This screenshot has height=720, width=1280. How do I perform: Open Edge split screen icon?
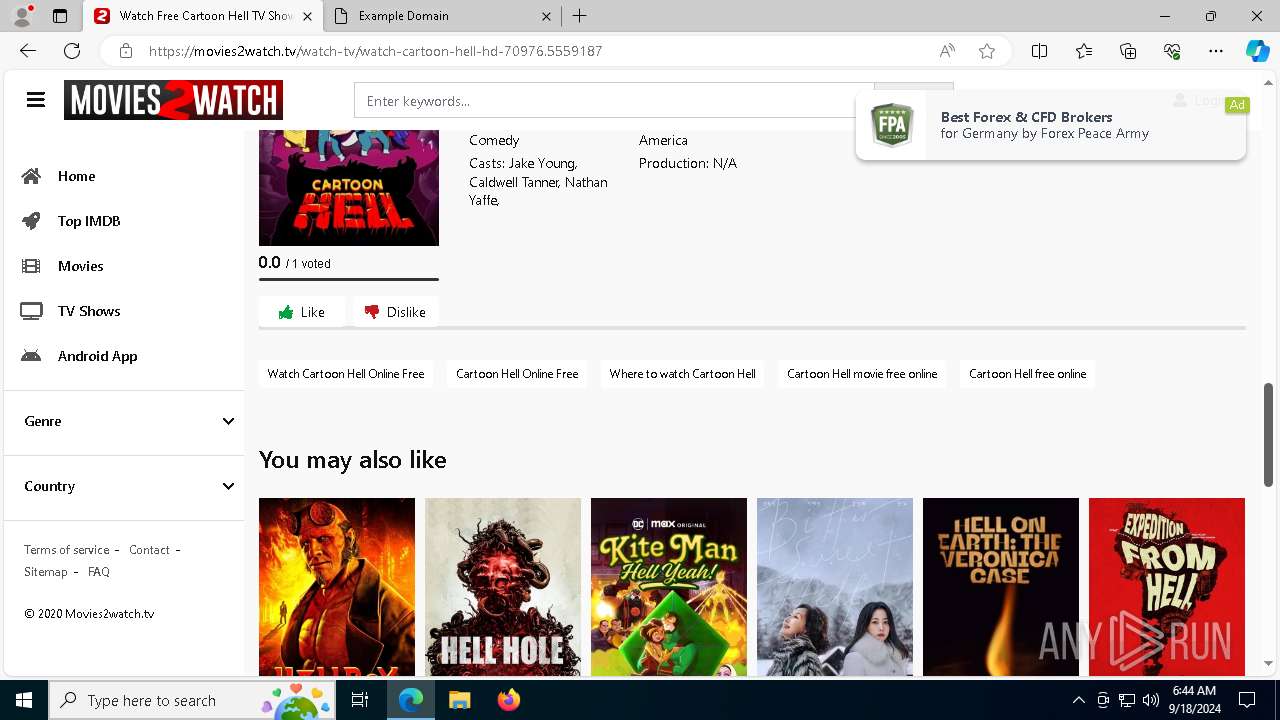[1039, 51]
